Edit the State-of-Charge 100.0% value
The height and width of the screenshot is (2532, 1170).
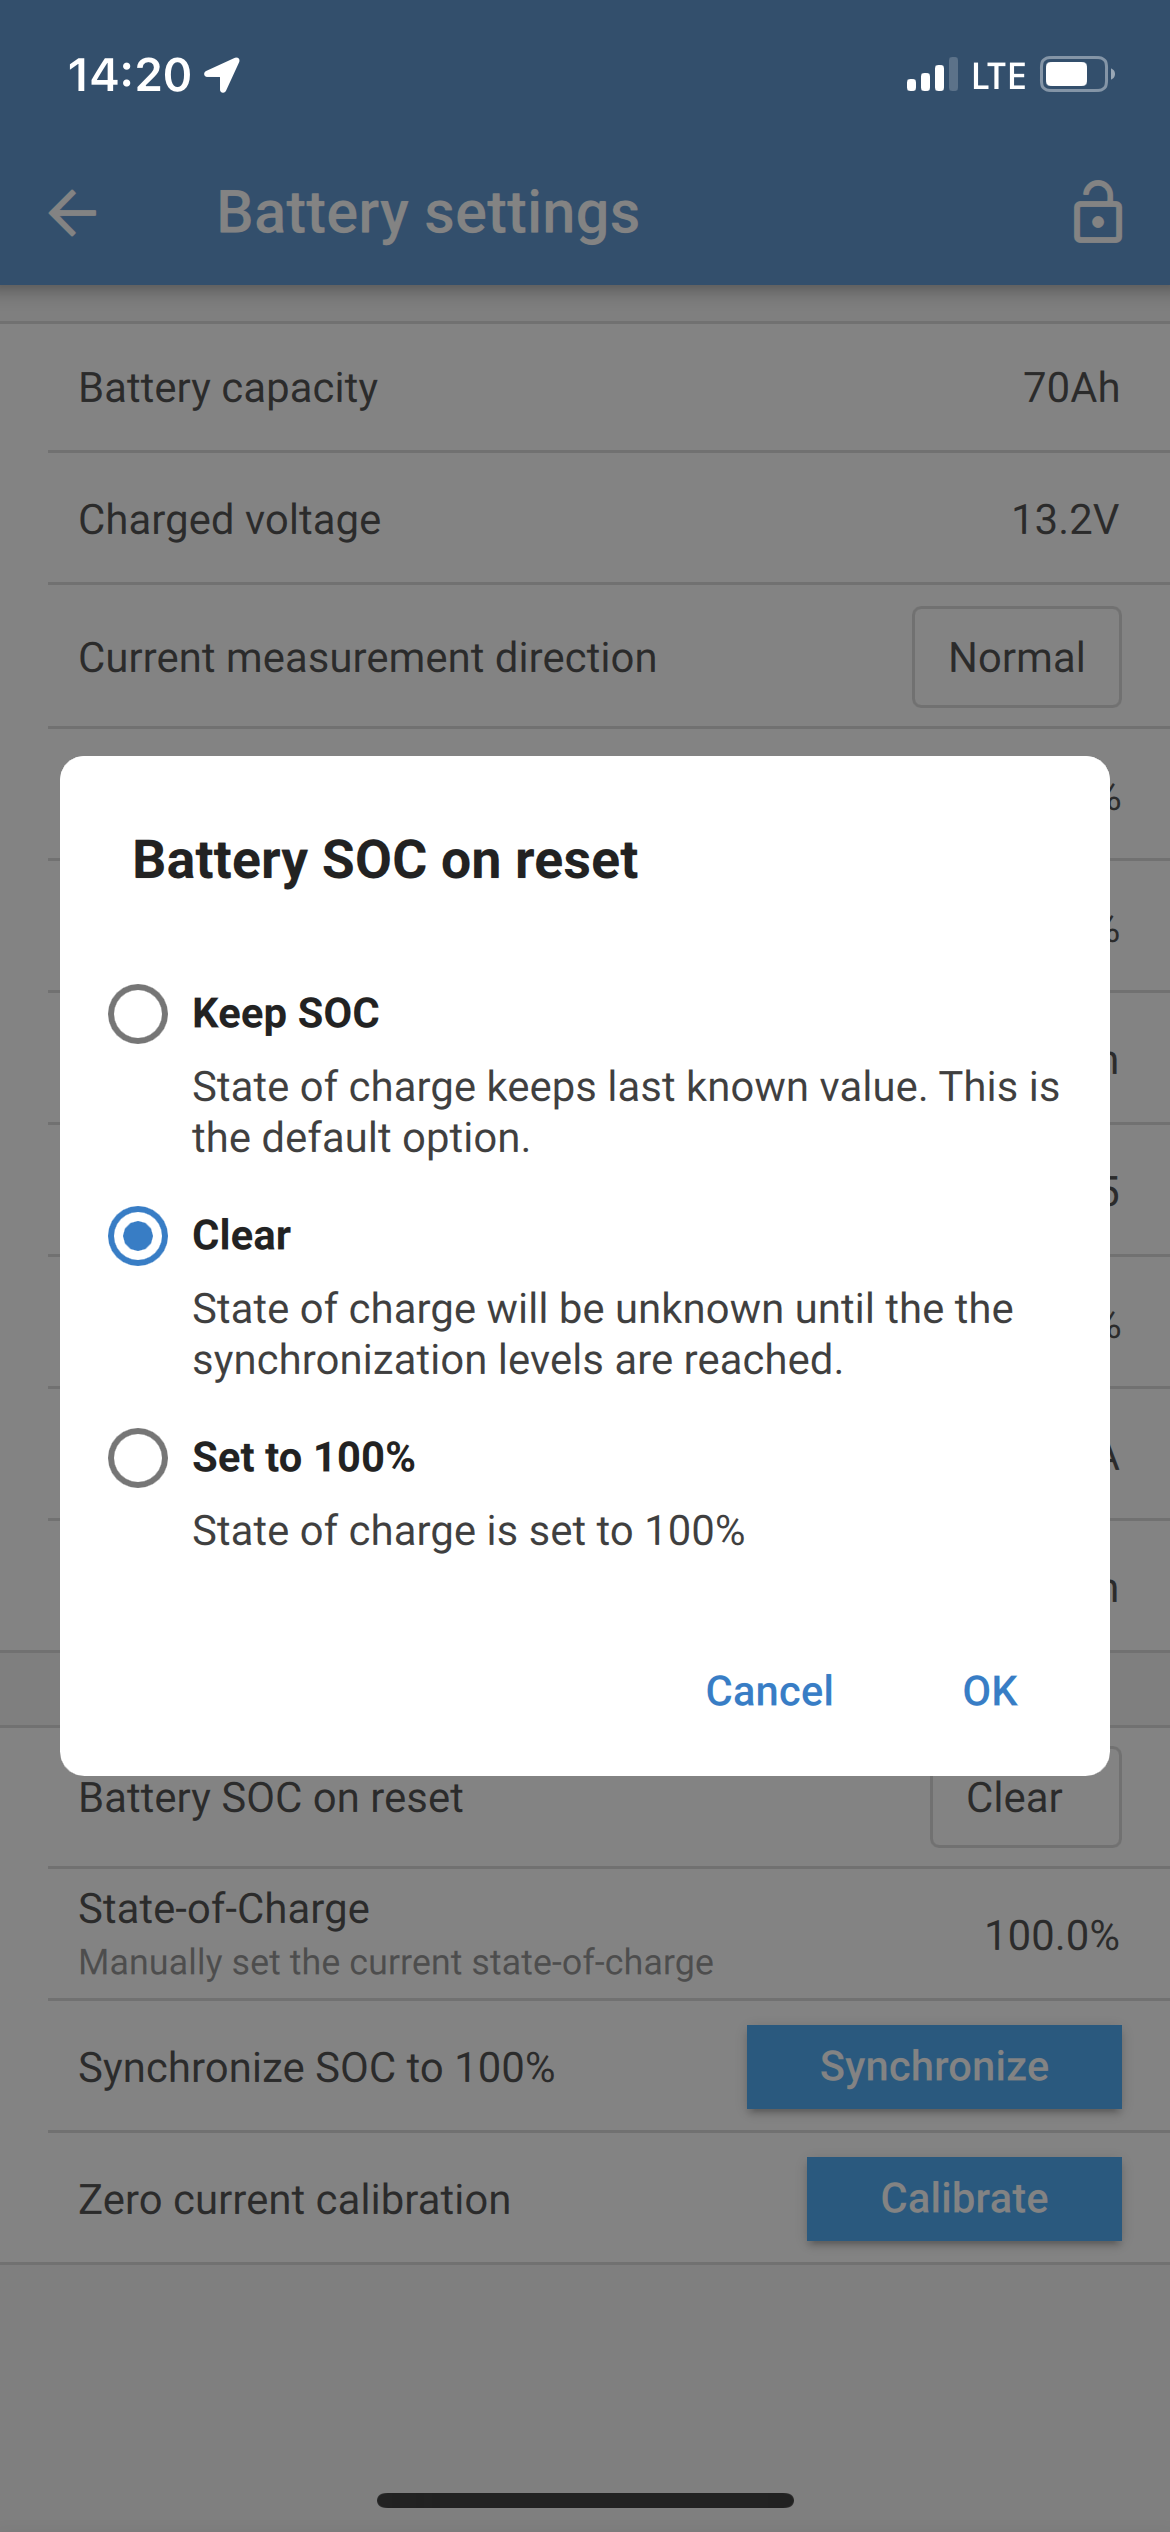(1051, 1935)
